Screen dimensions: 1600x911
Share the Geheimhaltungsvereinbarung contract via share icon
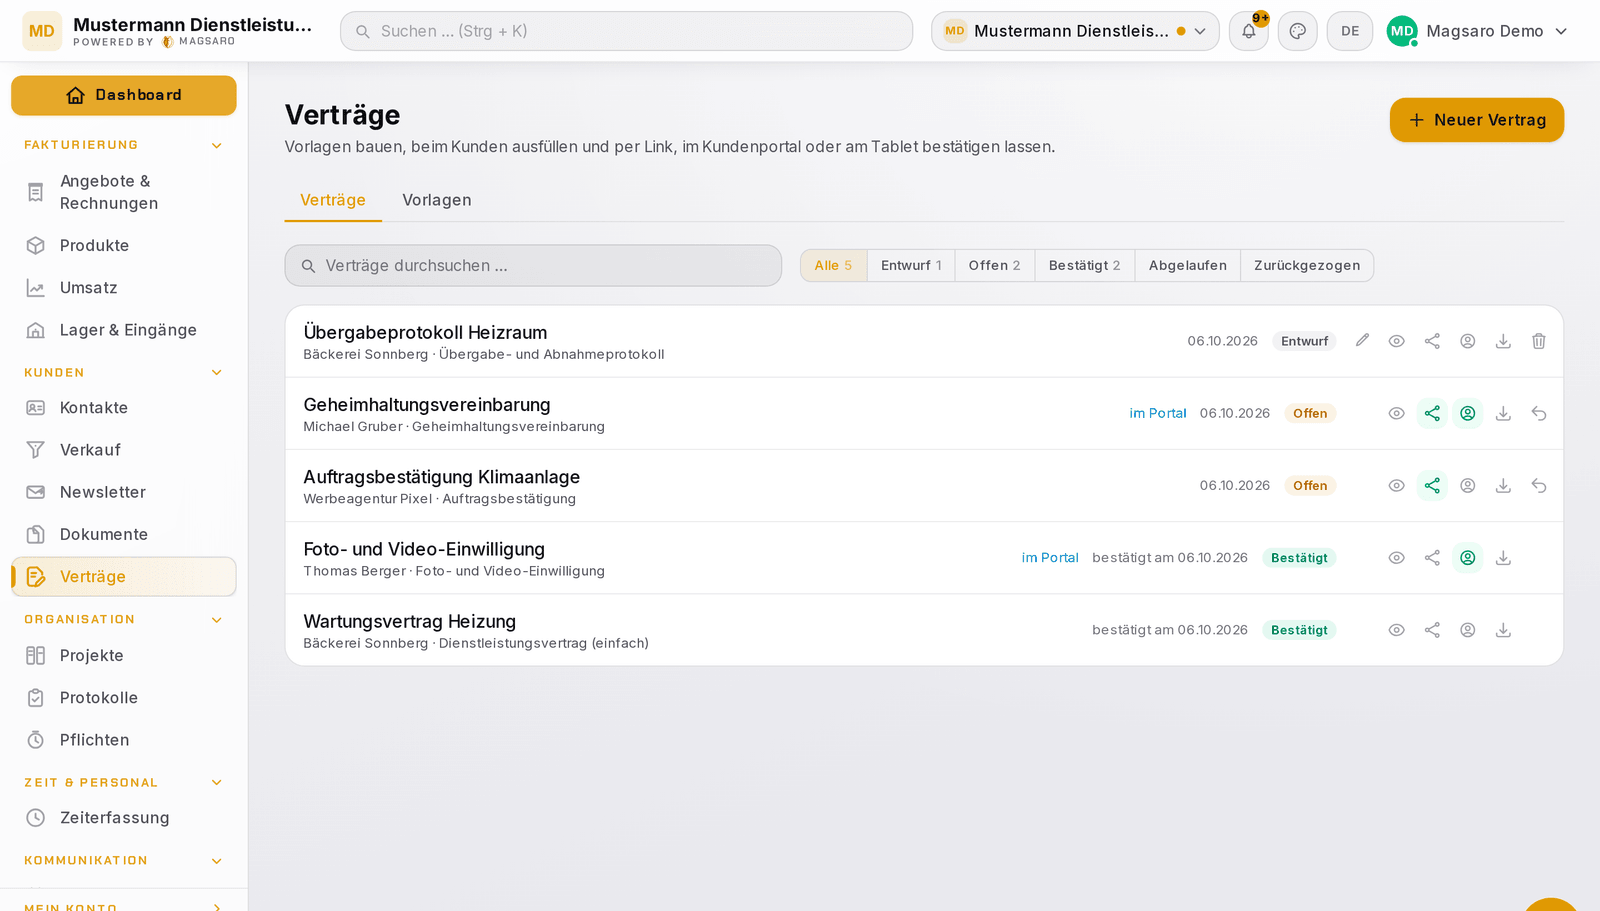tap(1432, 413)
